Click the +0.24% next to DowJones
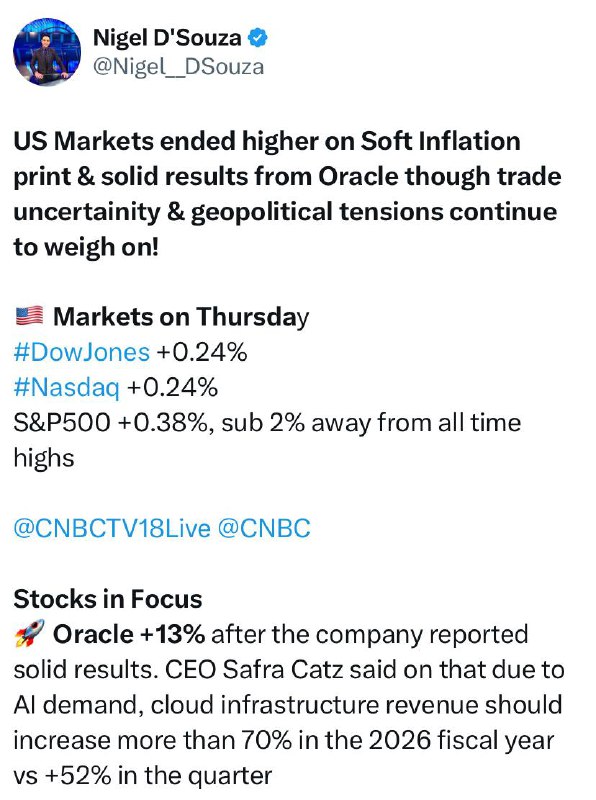This screenshot has width=596, height=800. click(202, 353)
